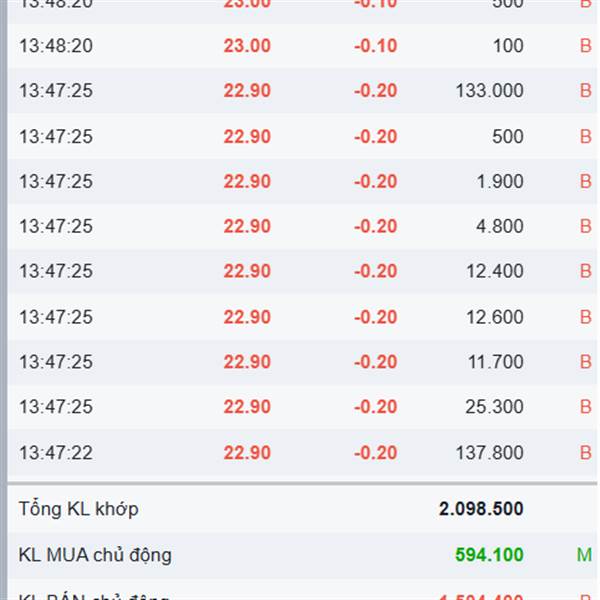Click the 133.000 volume cell
The height and width of the screenshot is (600, 600).
tap(489, 91)
